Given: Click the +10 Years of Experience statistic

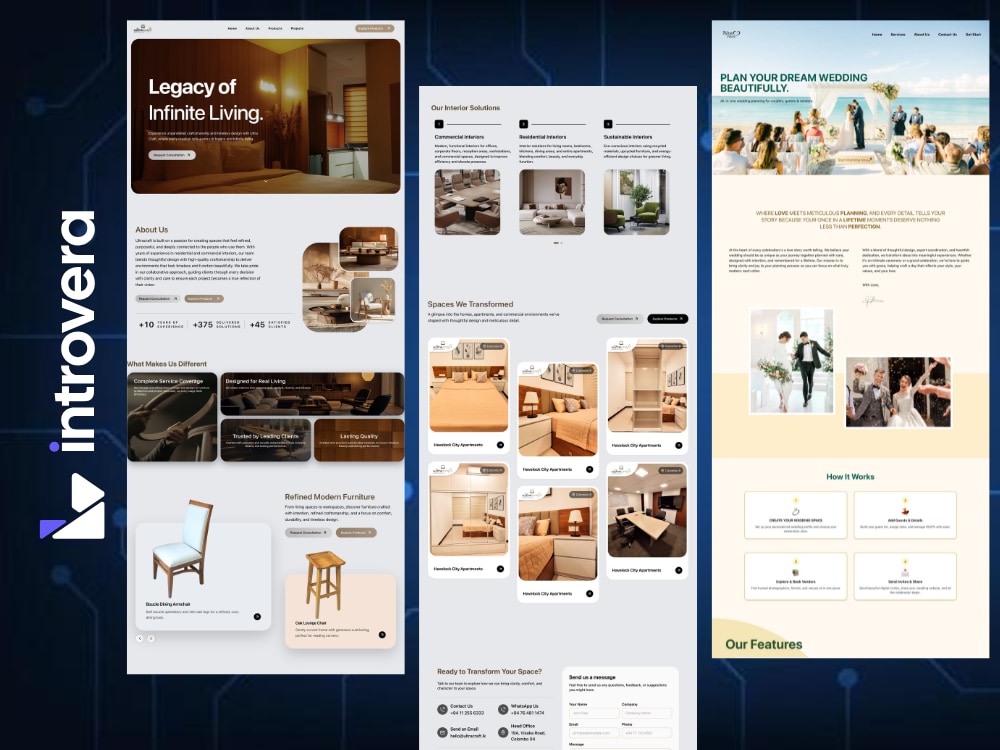Looking at the screenshot, I should pos(161,325).
